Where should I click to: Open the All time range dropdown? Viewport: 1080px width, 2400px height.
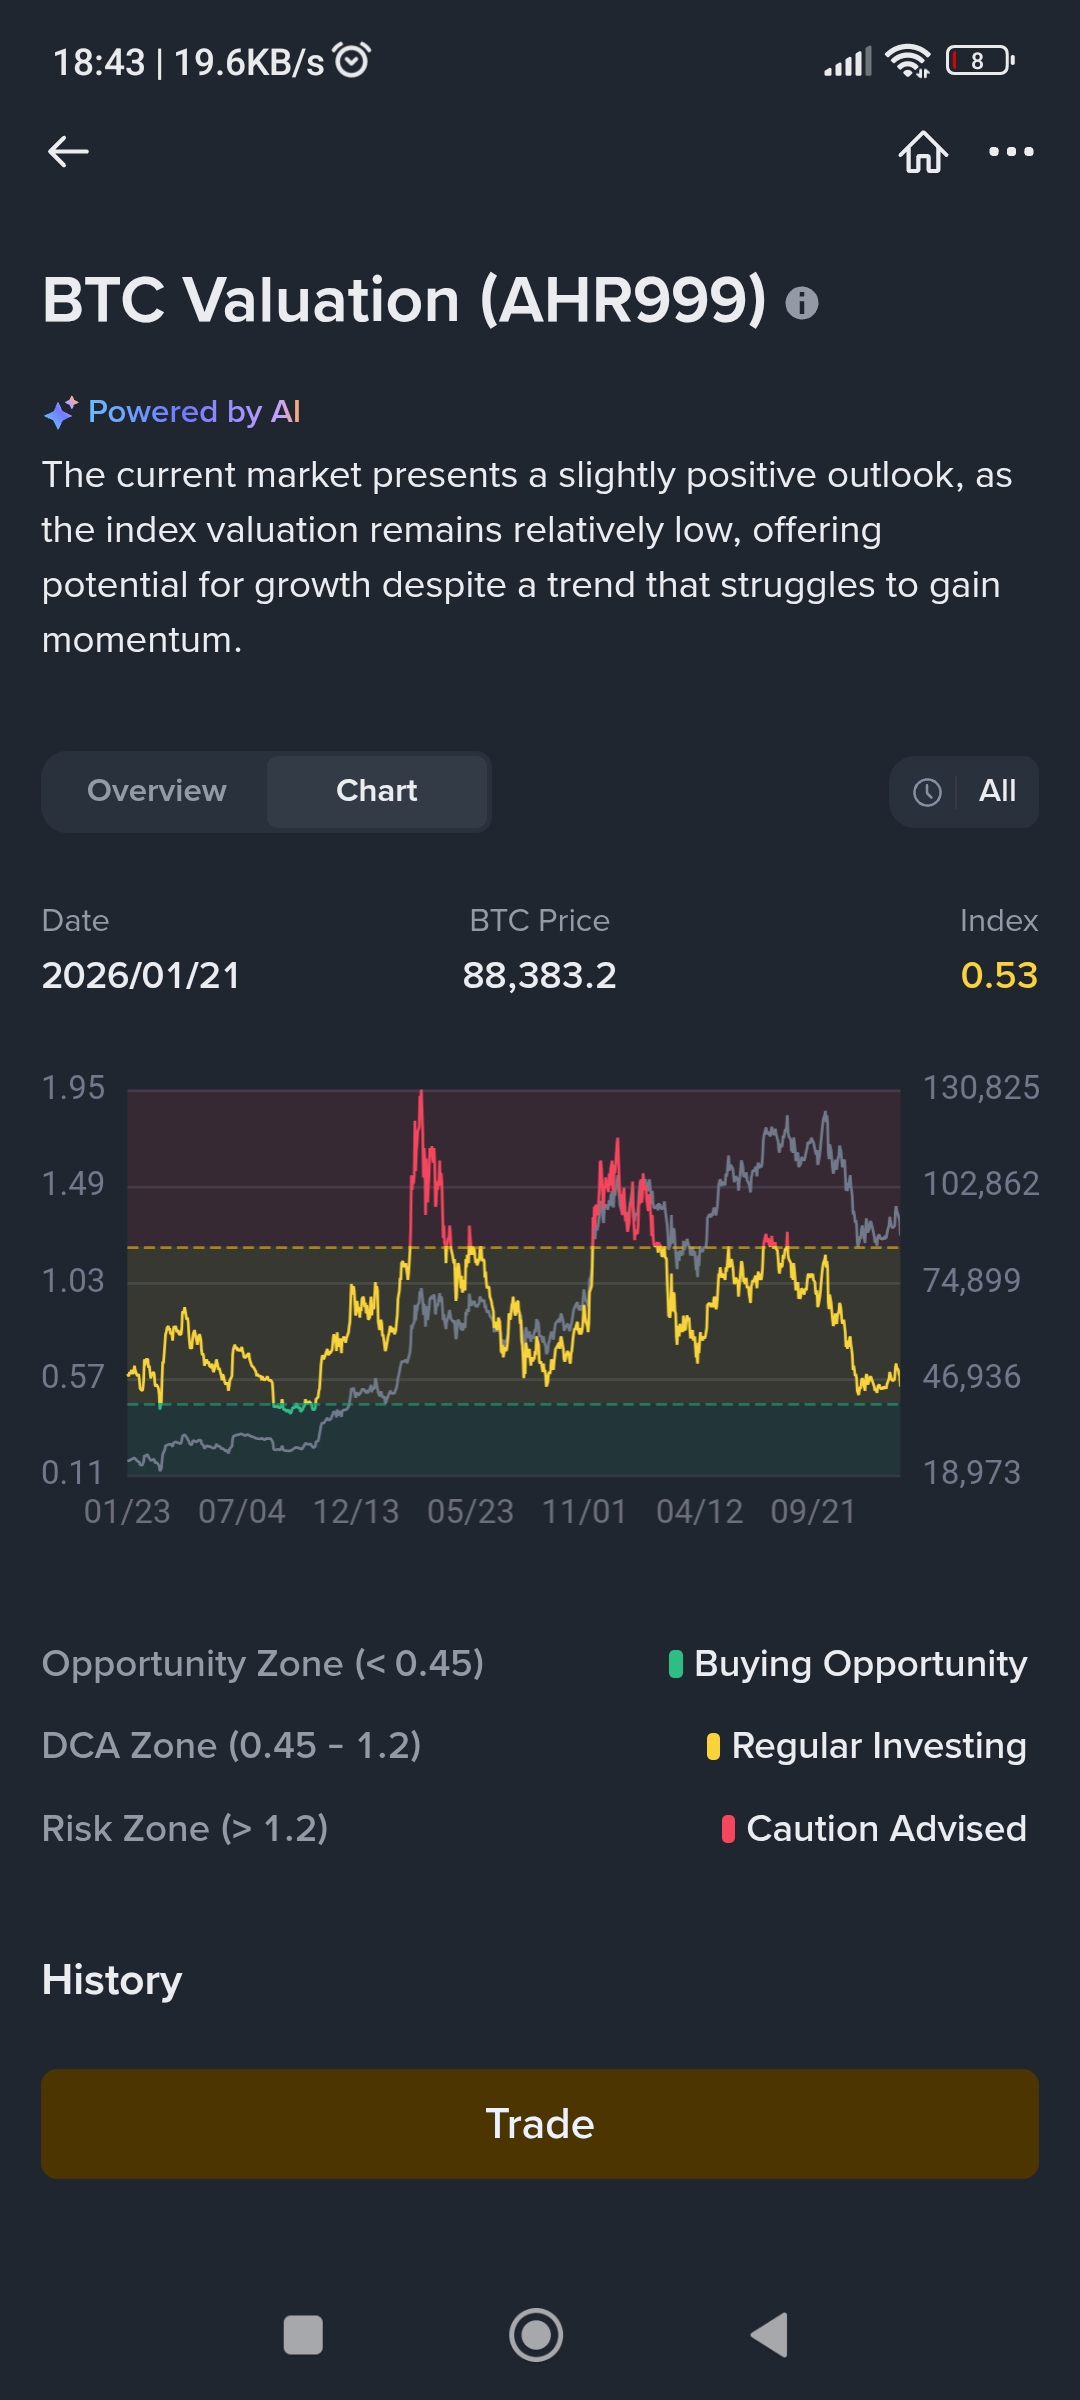pyautogui.click(x=997, y=791)
